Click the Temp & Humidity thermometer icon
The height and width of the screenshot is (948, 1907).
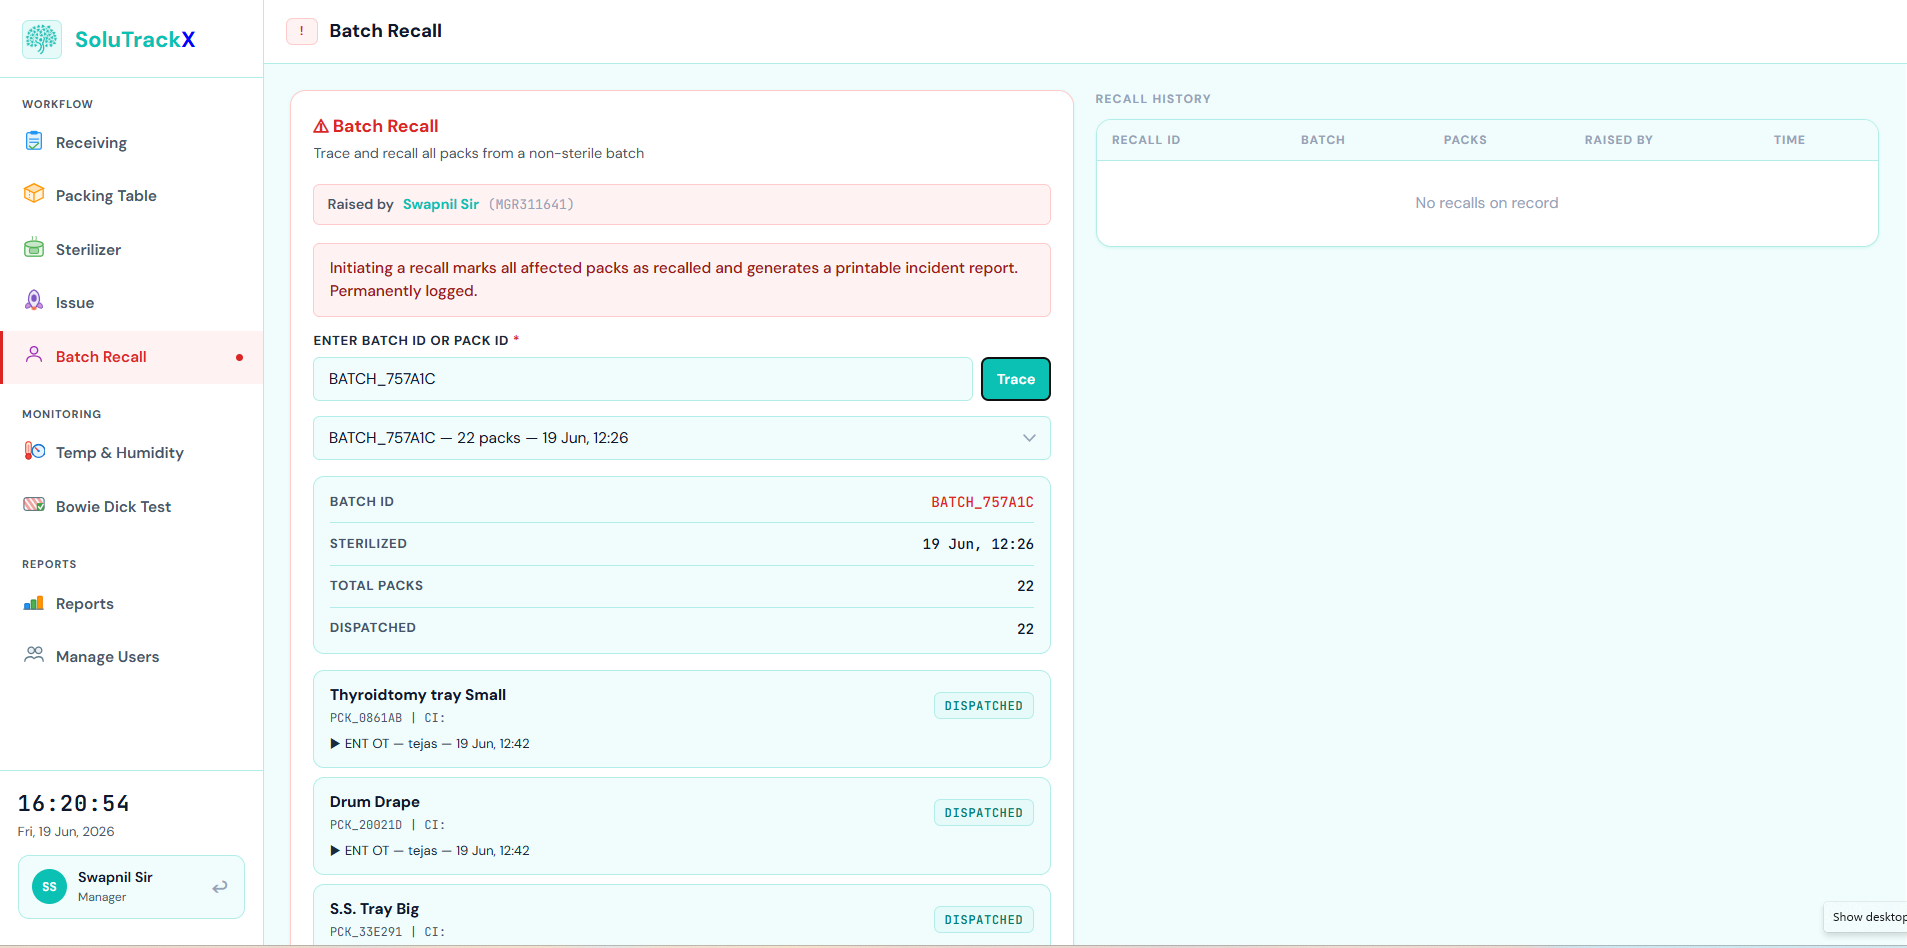(34, 451)
